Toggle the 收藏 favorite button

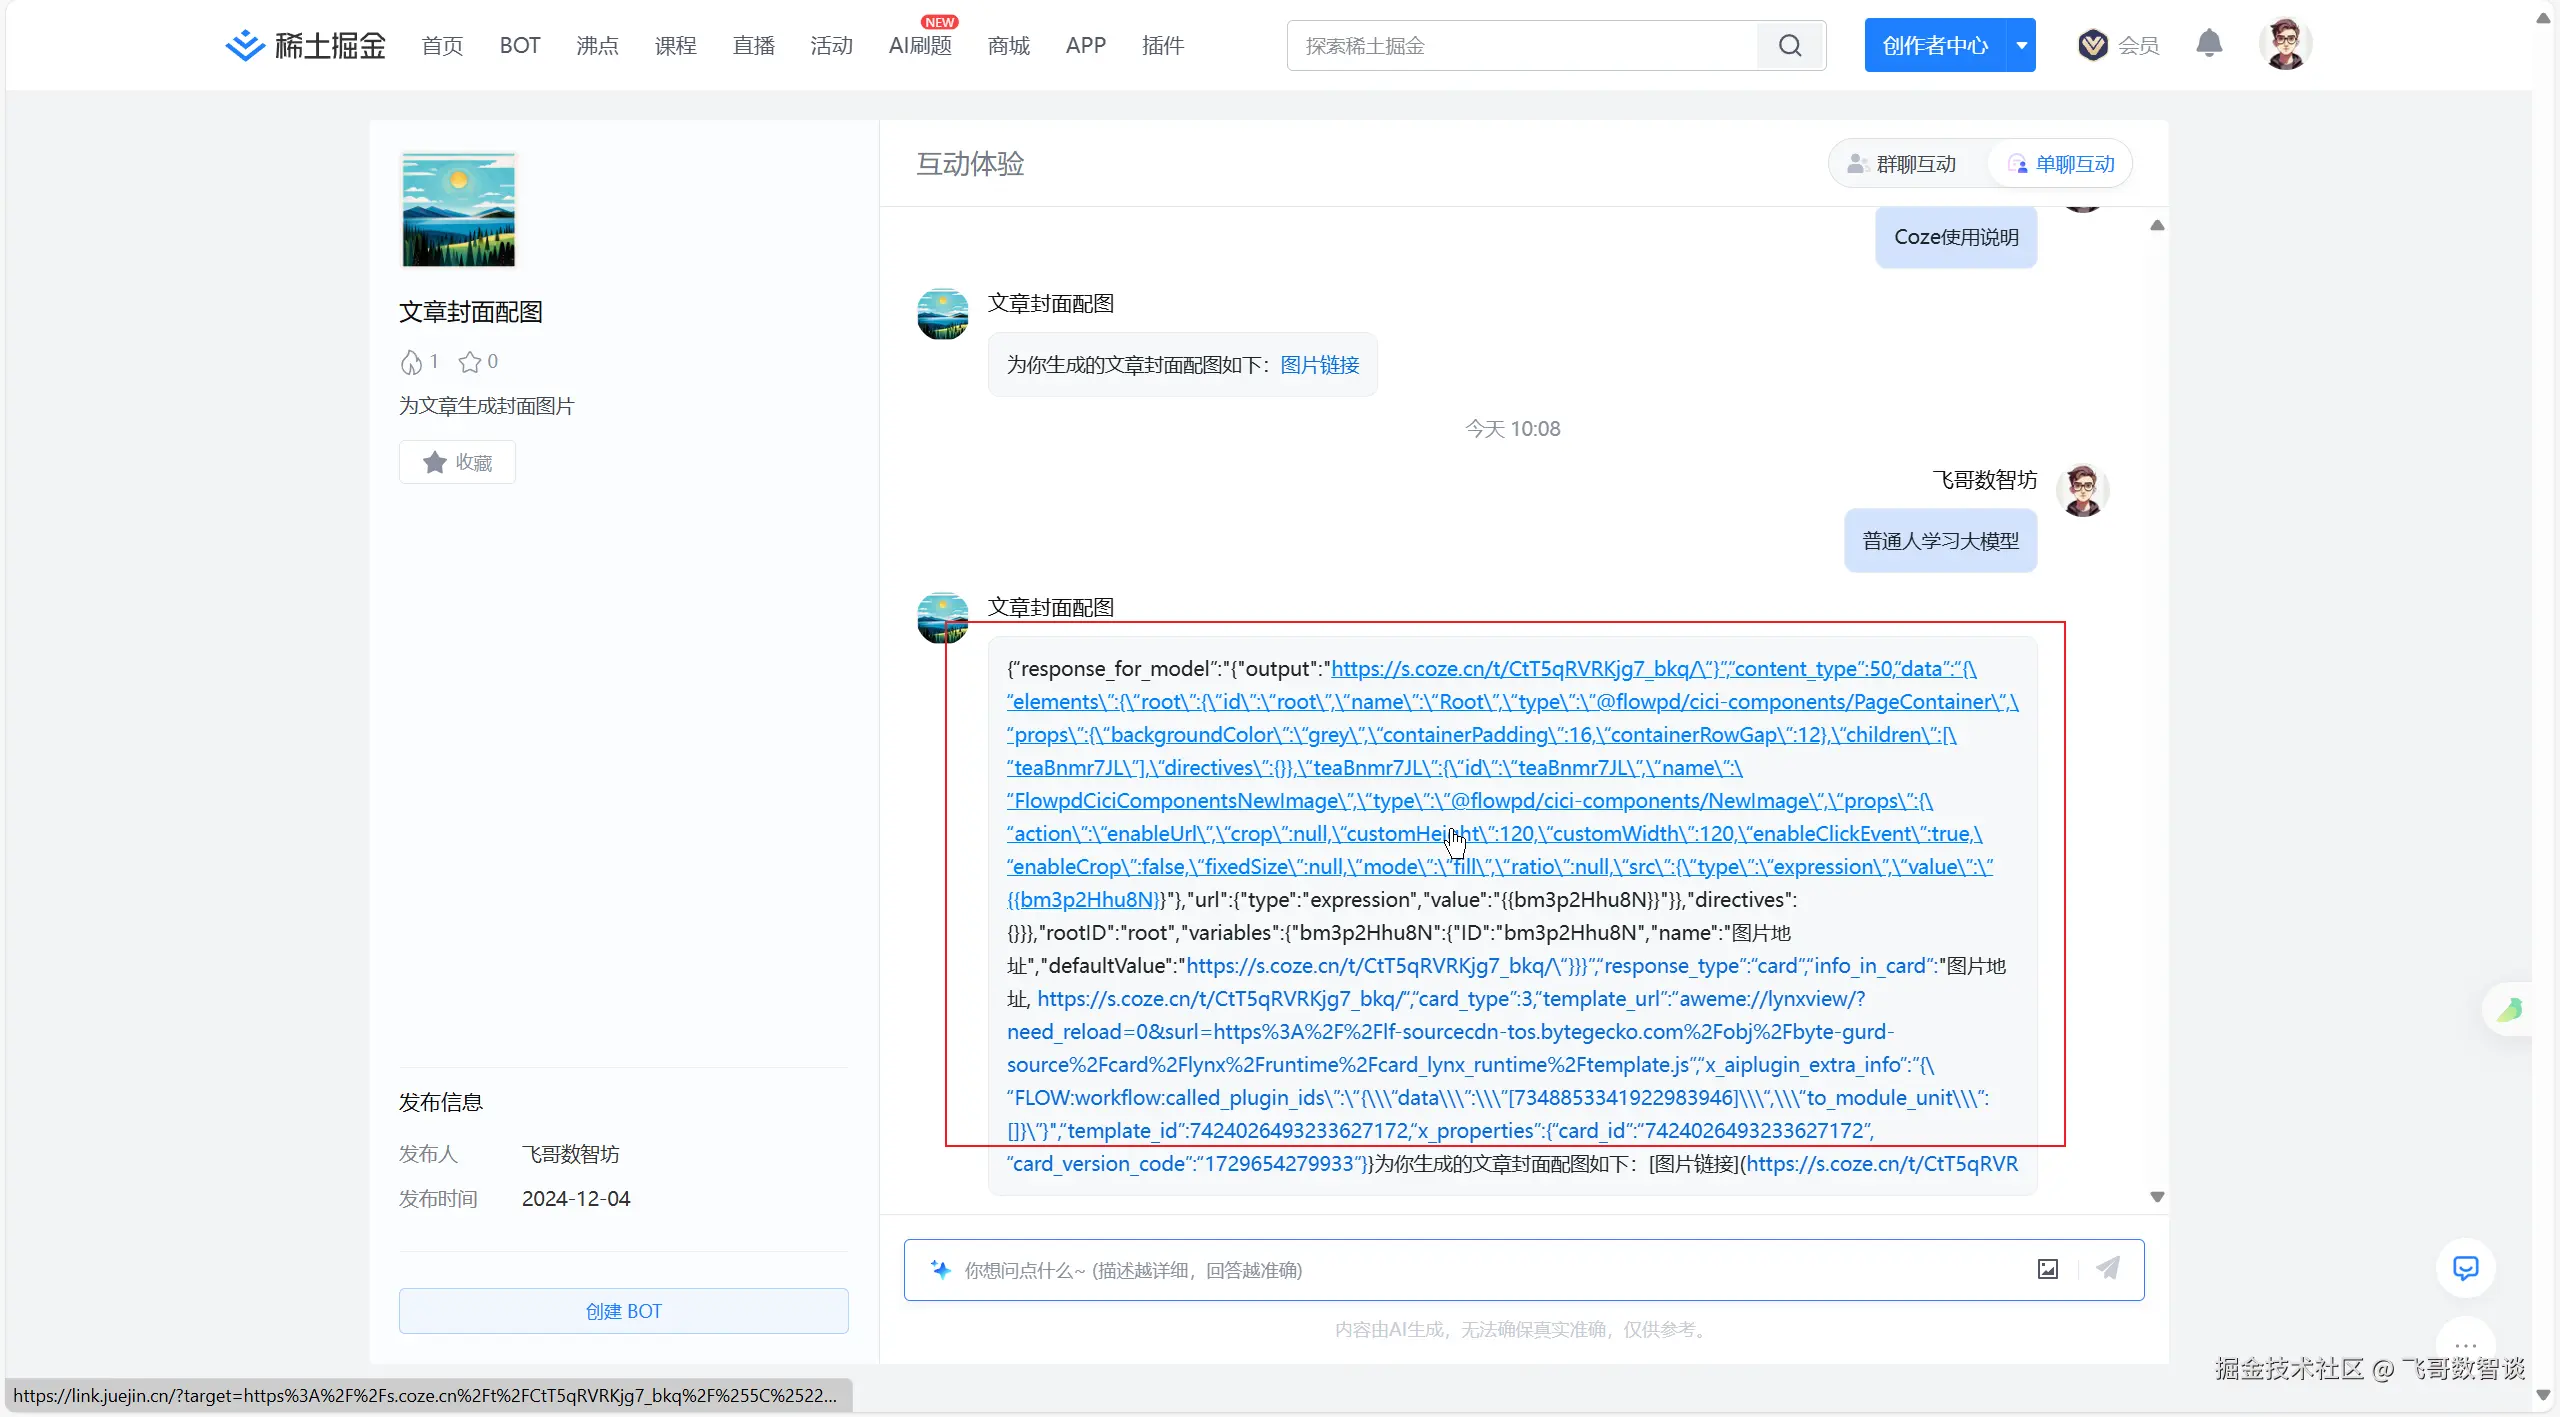tap(456, 462)
